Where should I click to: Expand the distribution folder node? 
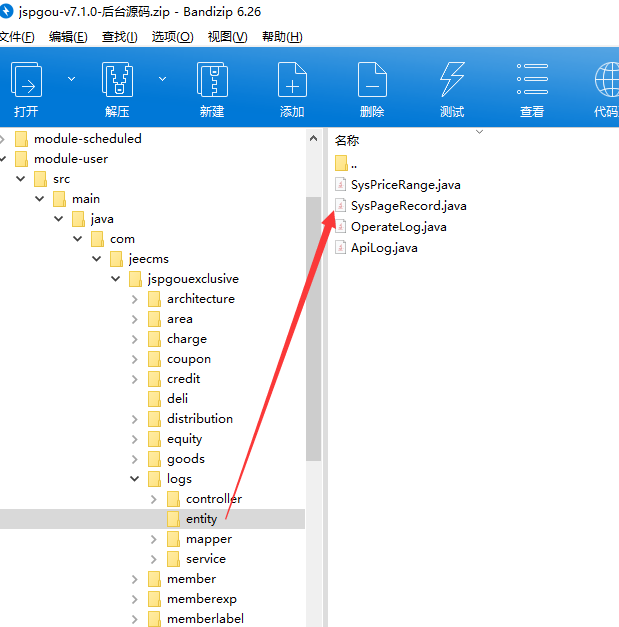point(135,419)
